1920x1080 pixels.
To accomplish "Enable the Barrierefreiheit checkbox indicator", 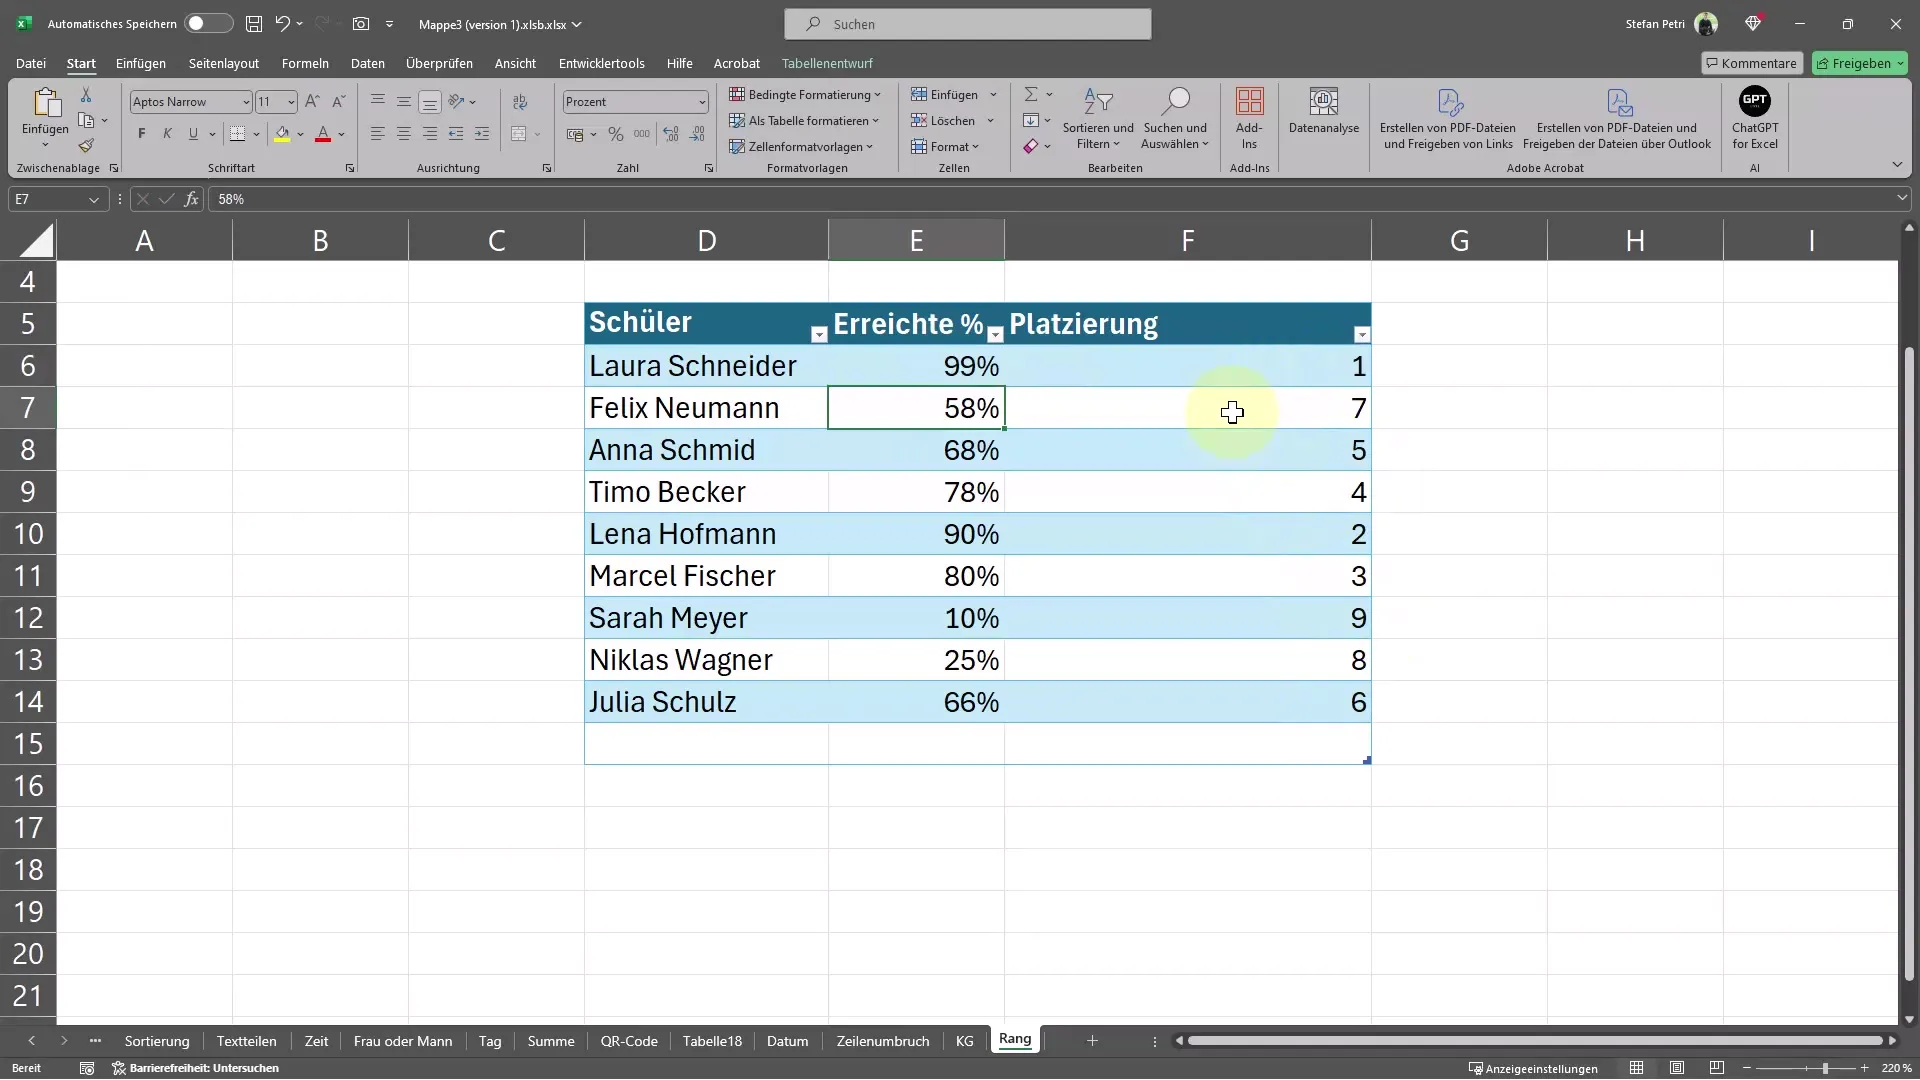I will pyautogui.click(x=116, y=1068).
